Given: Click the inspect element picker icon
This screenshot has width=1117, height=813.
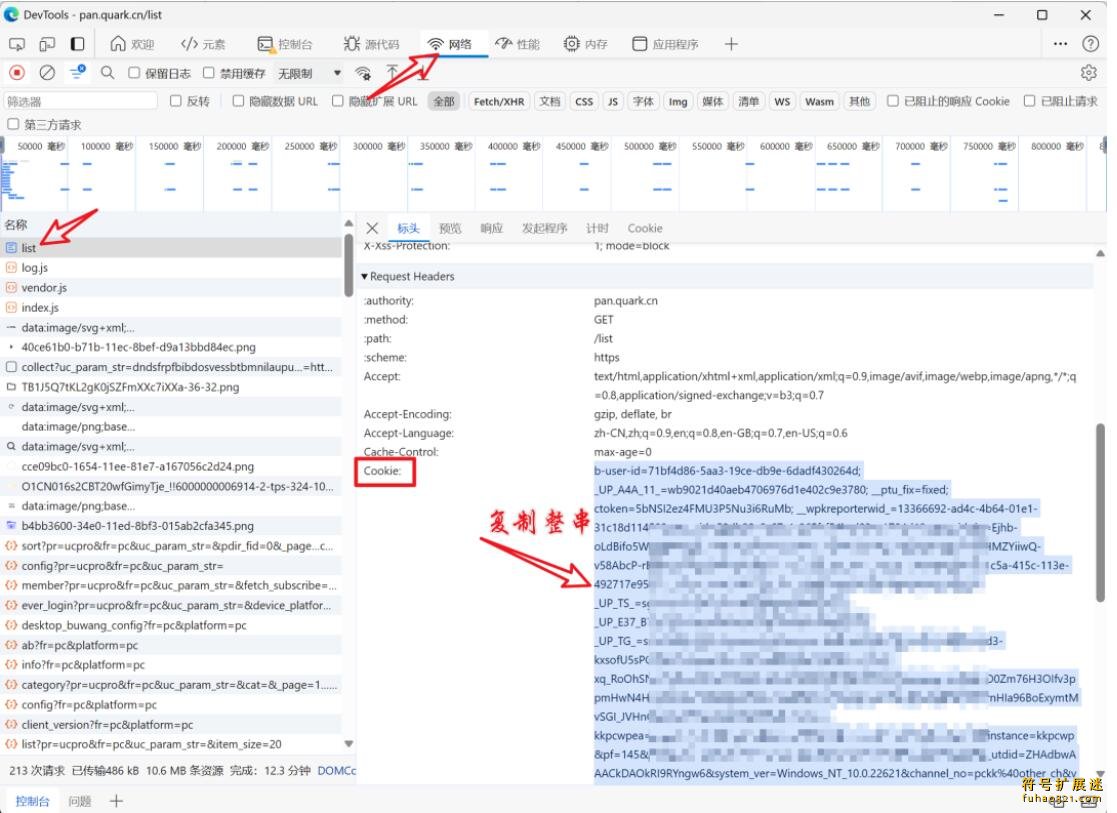Looking at the screenshot, I should coord(16,44).
